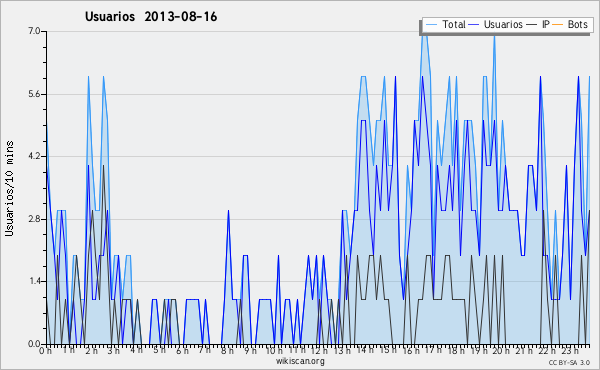Click the '22 h' x-axis label
The width and height of the screenshot is (600, 370).
pyautogui.click(x=546, y=350)
